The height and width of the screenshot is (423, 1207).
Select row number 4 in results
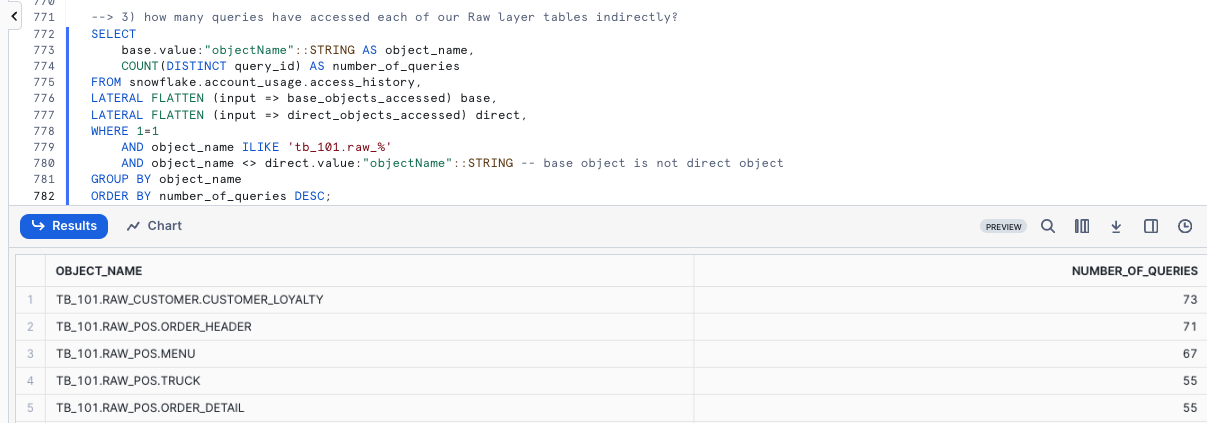(x=31, y=381)
